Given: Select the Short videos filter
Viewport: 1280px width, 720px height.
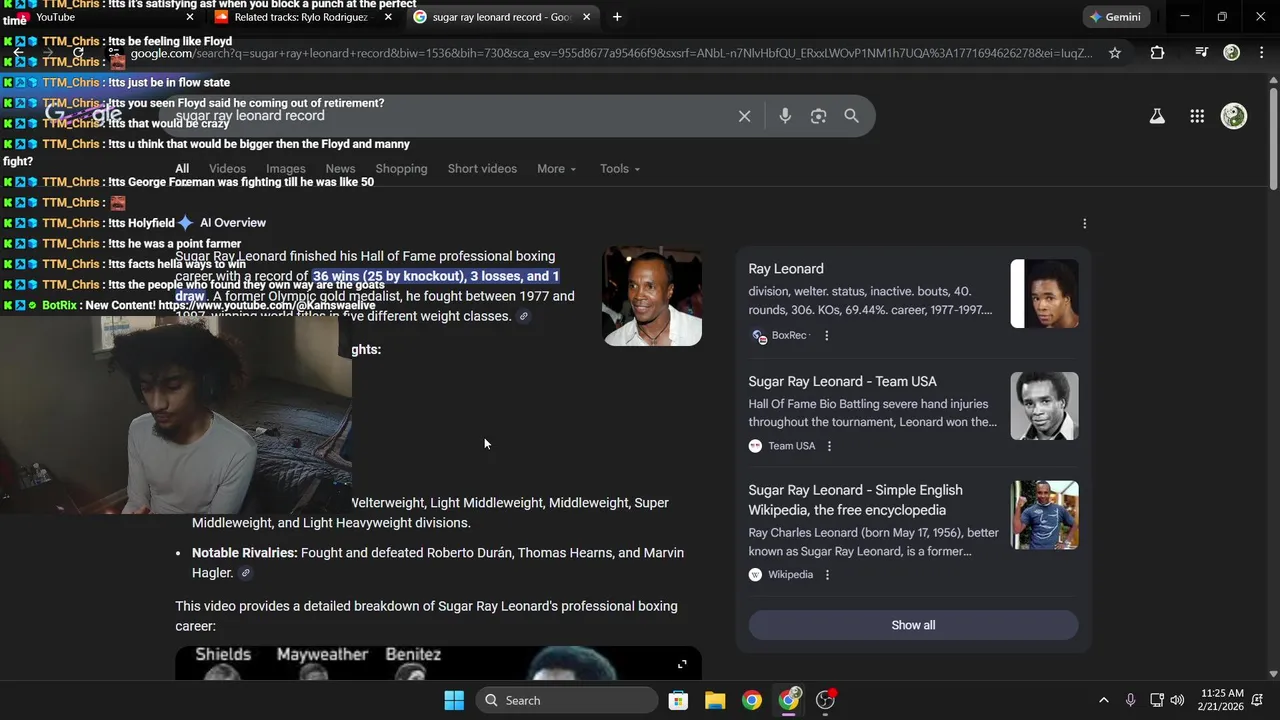Looking at the screenshot, I should [482, 169].
